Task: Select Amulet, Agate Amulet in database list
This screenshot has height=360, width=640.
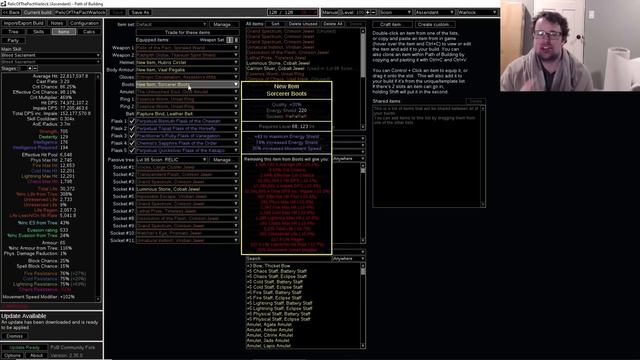Action: (x=269, y=324)
